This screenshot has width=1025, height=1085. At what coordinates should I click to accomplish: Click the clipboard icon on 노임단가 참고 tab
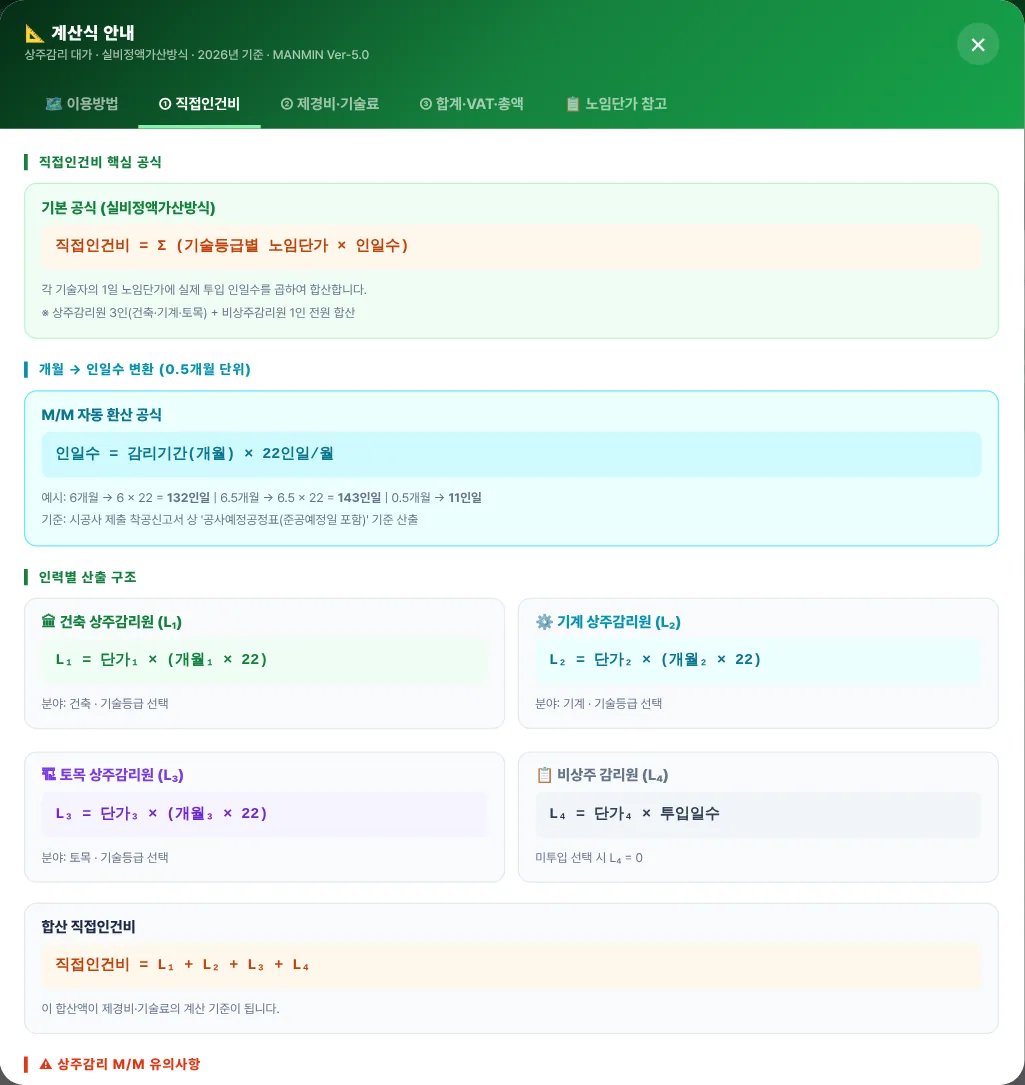pos(572,104)
